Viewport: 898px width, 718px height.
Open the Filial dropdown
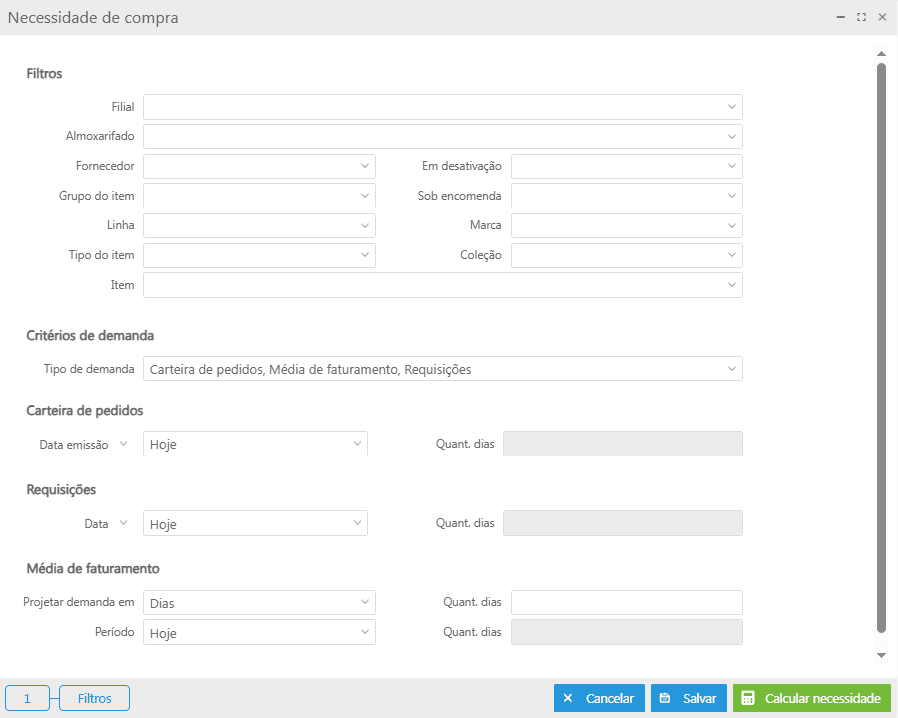coord(732,107)
